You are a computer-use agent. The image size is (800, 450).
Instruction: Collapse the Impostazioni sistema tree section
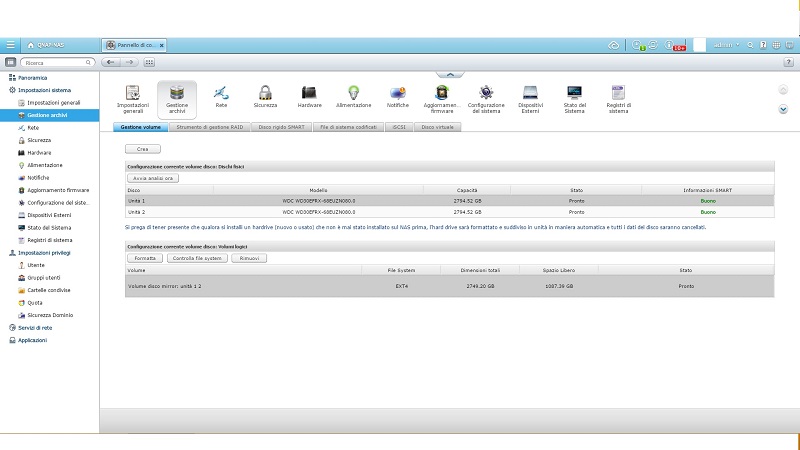11,90
